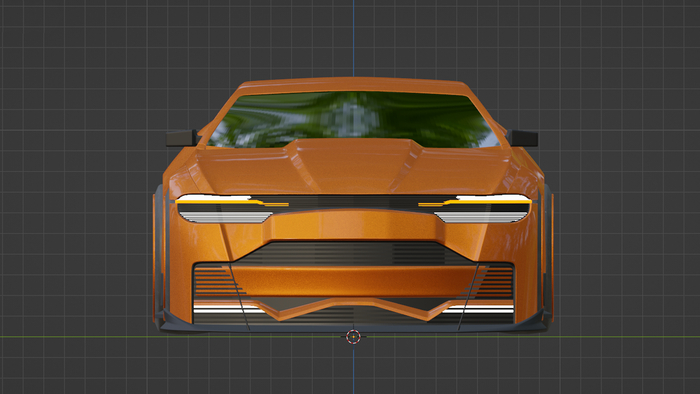This screenshot has height=394, width=700.
Task: Select the car's left headlight
Action: tap(225, 209)
